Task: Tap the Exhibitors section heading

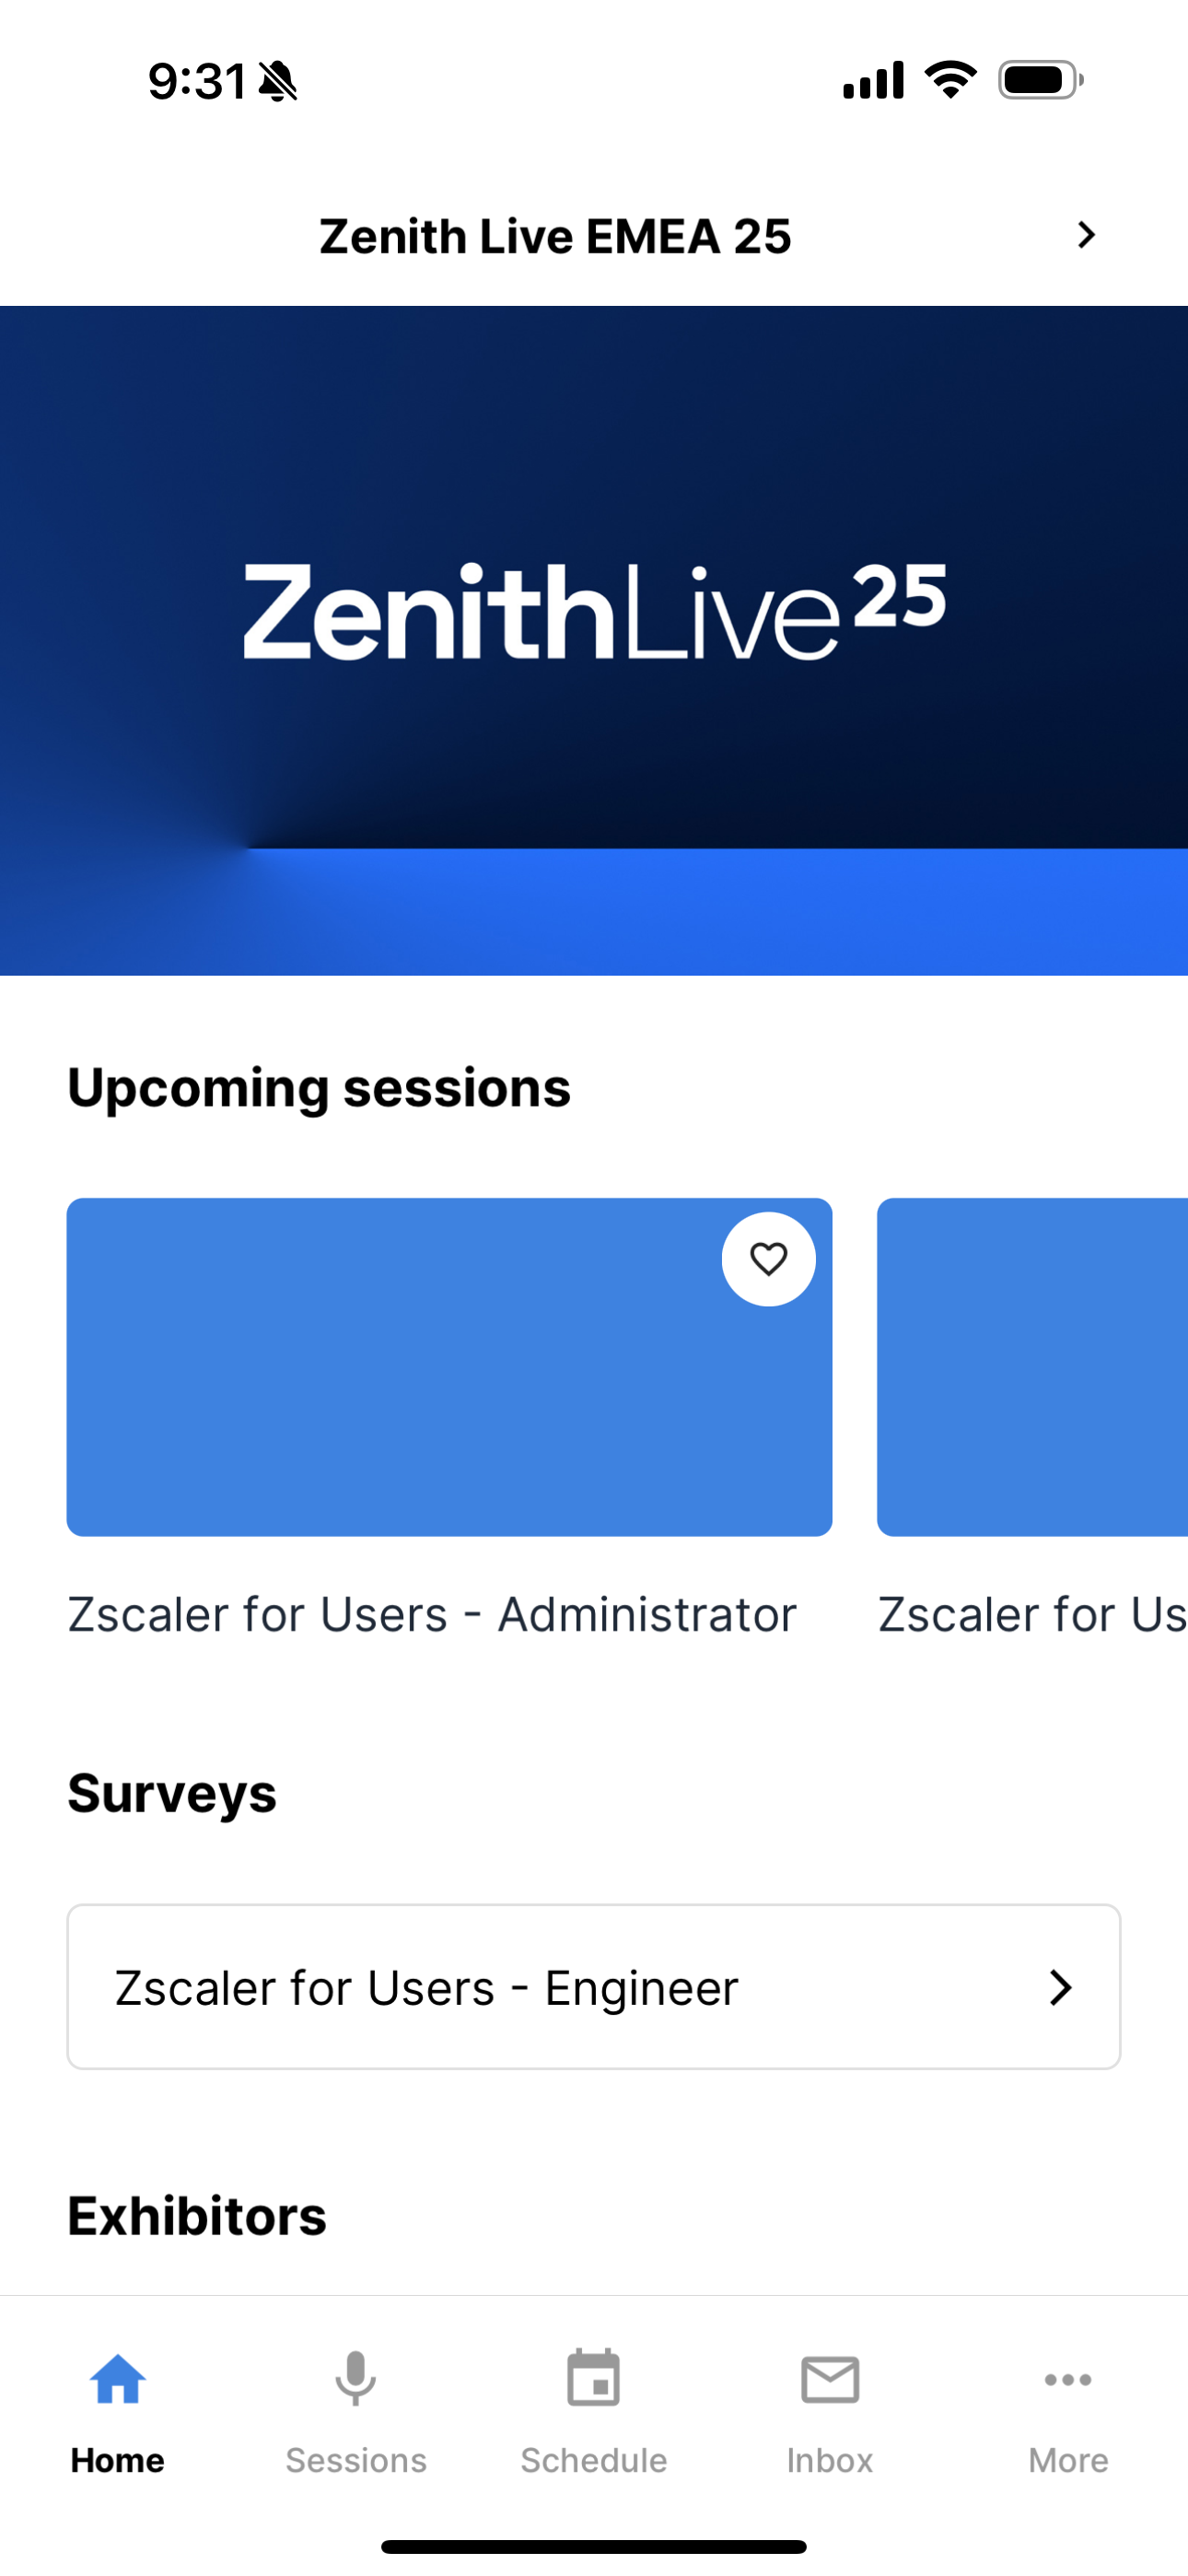Action: tap(197, 2216)
